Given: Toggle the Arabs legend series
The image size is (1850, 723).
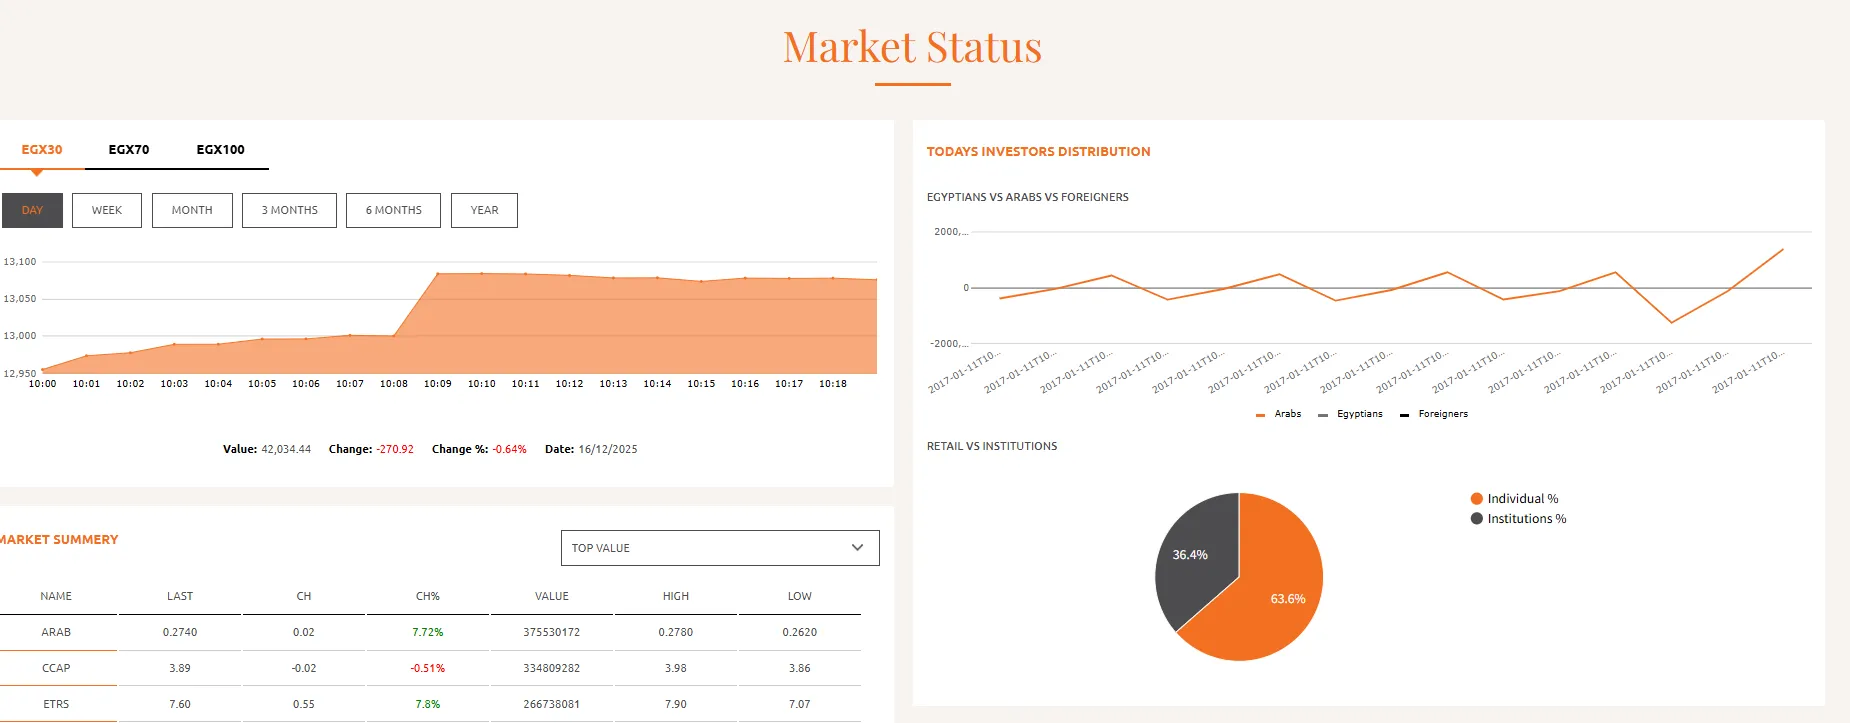Looking at the screenshot, I should [x=1279, y=414].
